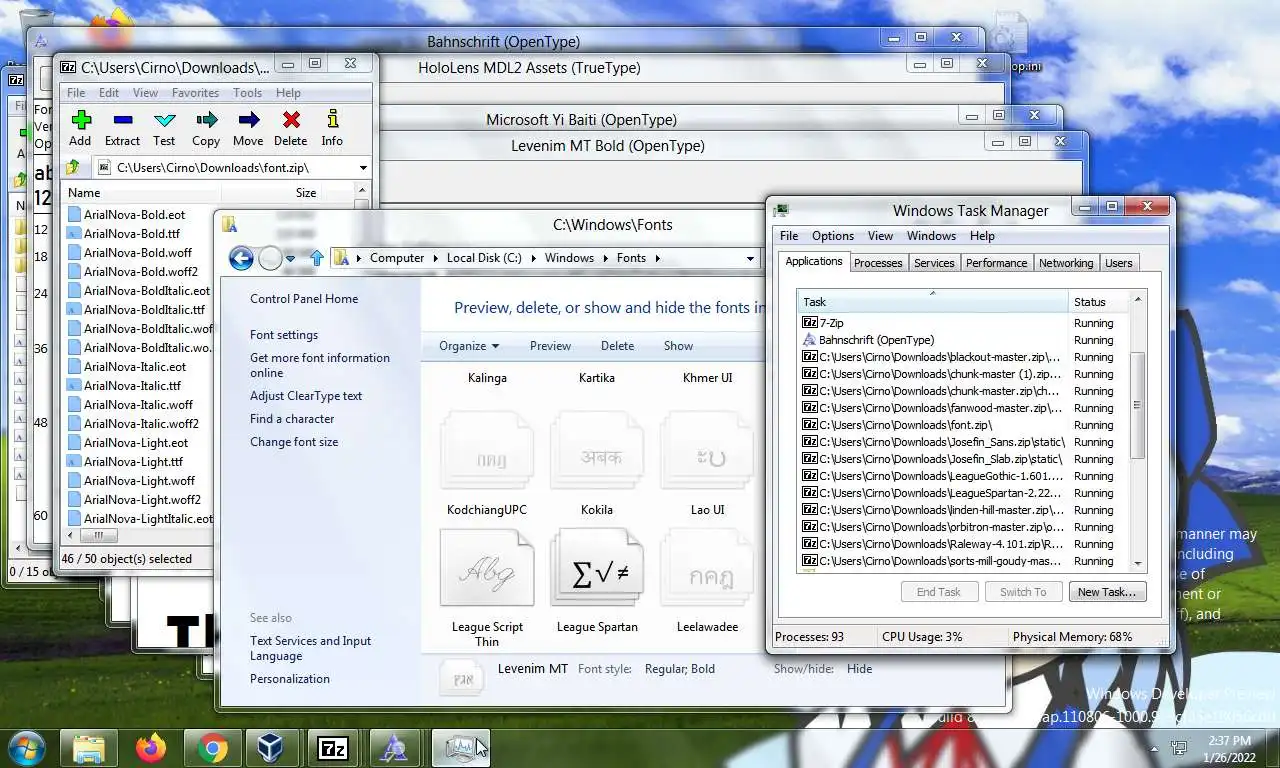Click the up arrow in Fonts window navigation

point(317,258)
